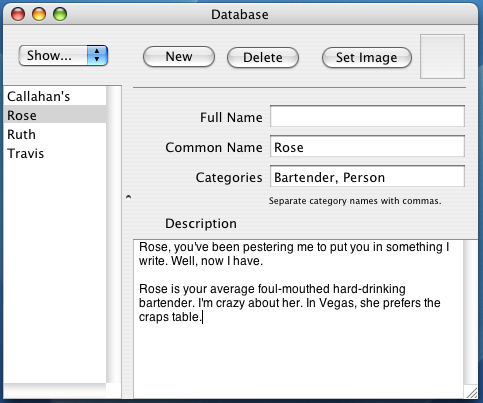483x403 pixels.
Task: Click the New button
Action: 179,57
